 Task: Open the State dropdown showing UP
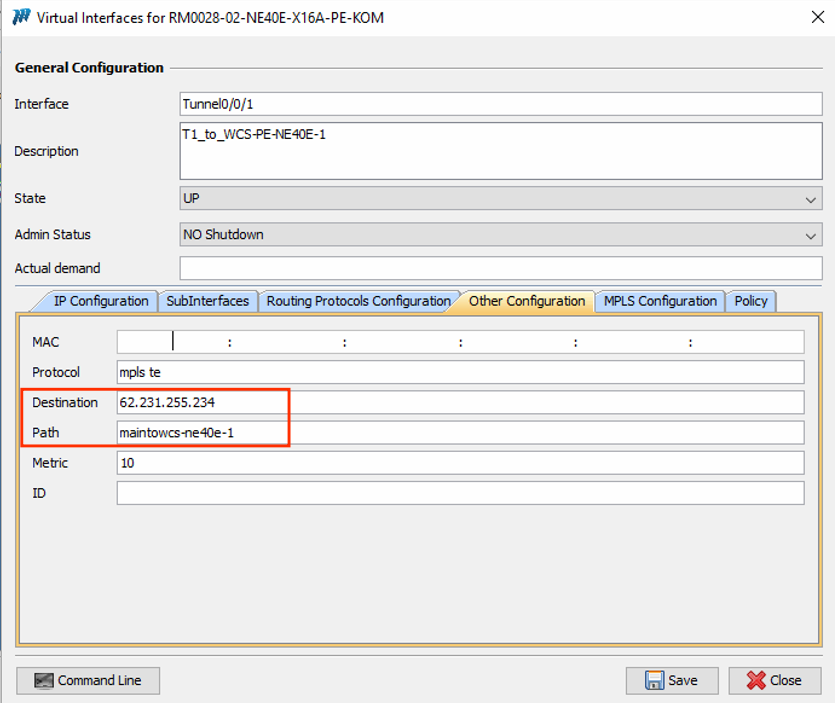click(500, 199)
